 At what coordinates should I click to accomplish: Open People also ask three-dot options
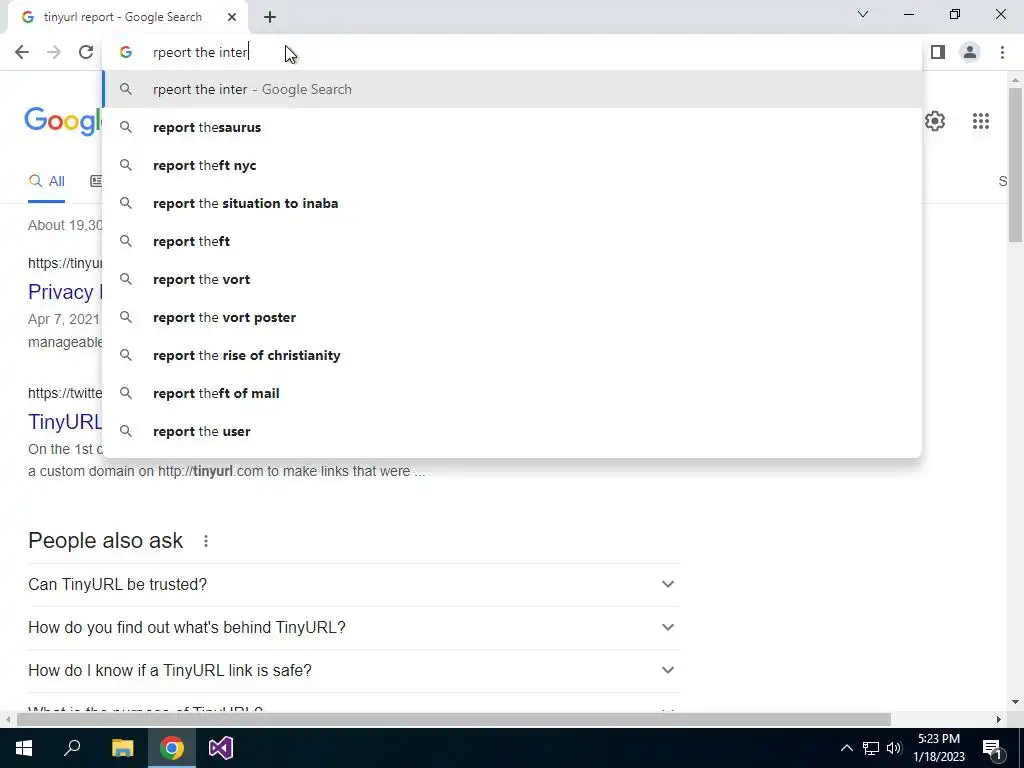(206, 541)
